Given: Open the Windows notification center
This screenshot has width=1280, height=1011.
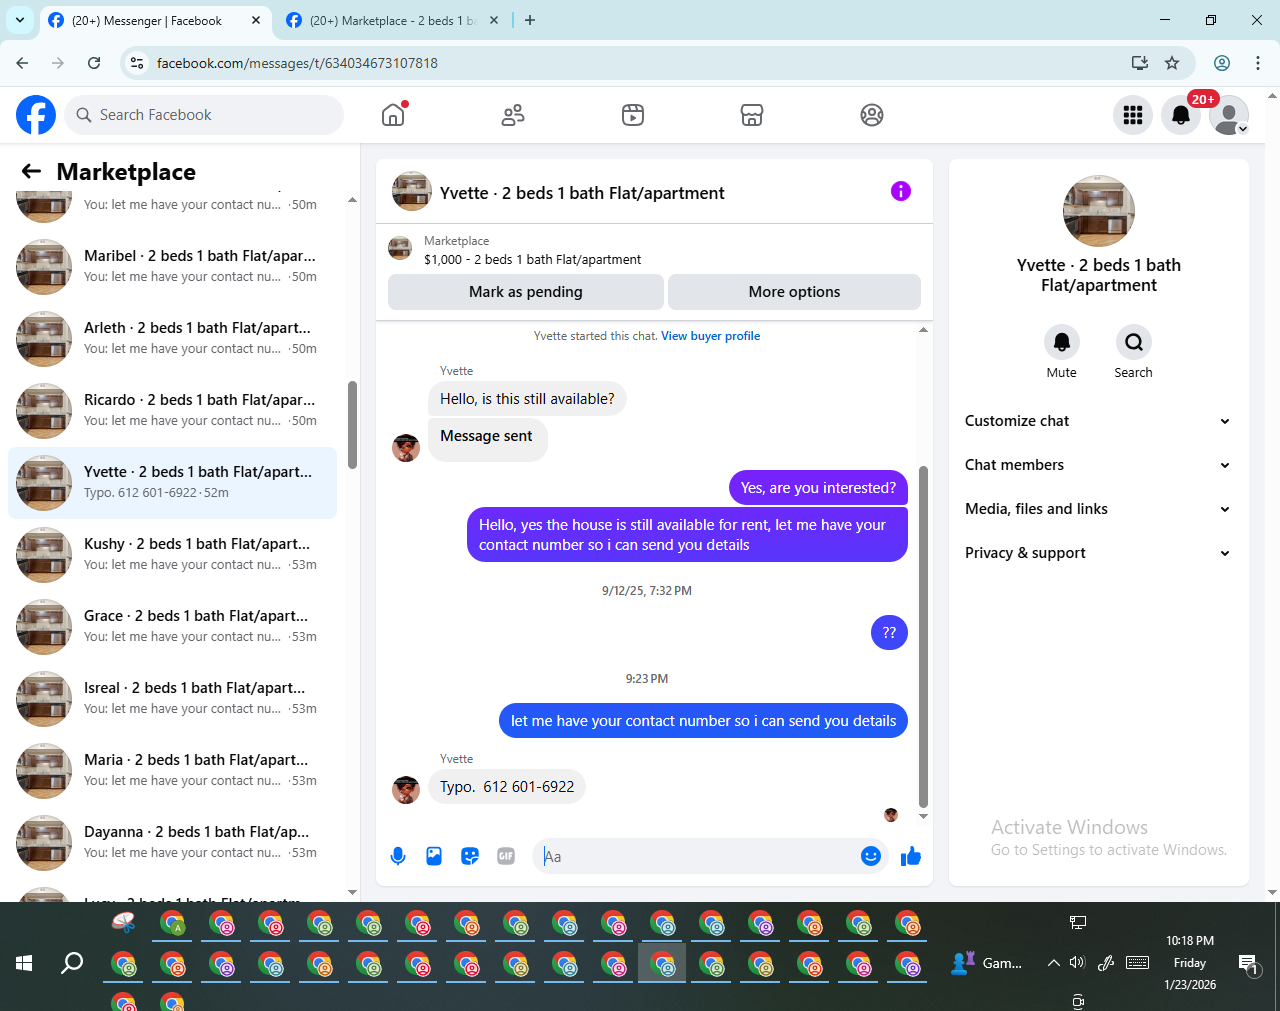Looking at the screenshot, I should point(1249,964).
